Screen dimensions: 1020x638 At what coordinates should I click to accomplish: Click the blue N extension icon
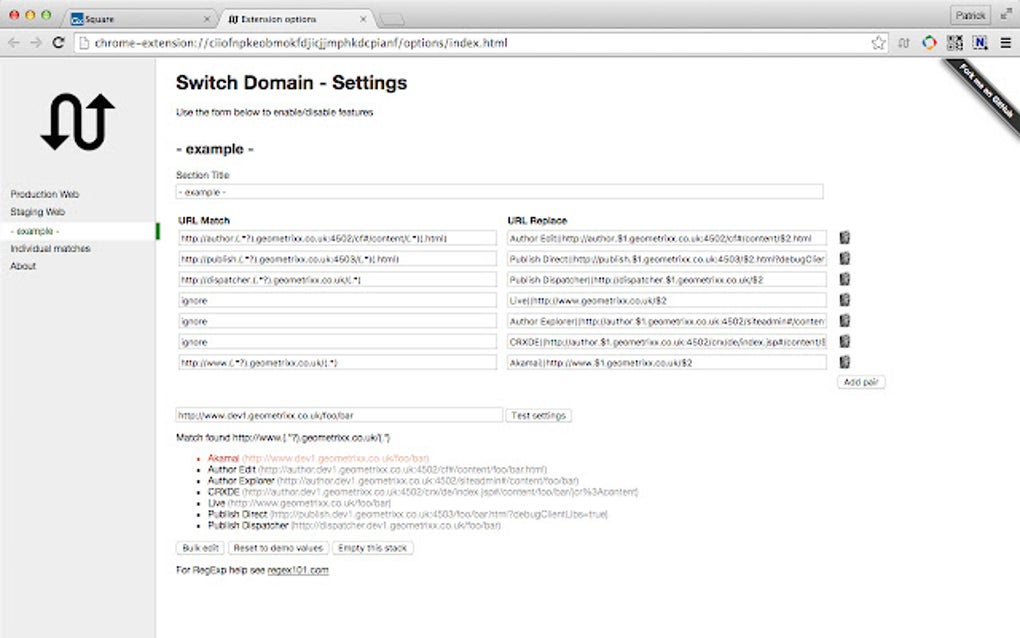pyautogui.click(x=978, y=43)
